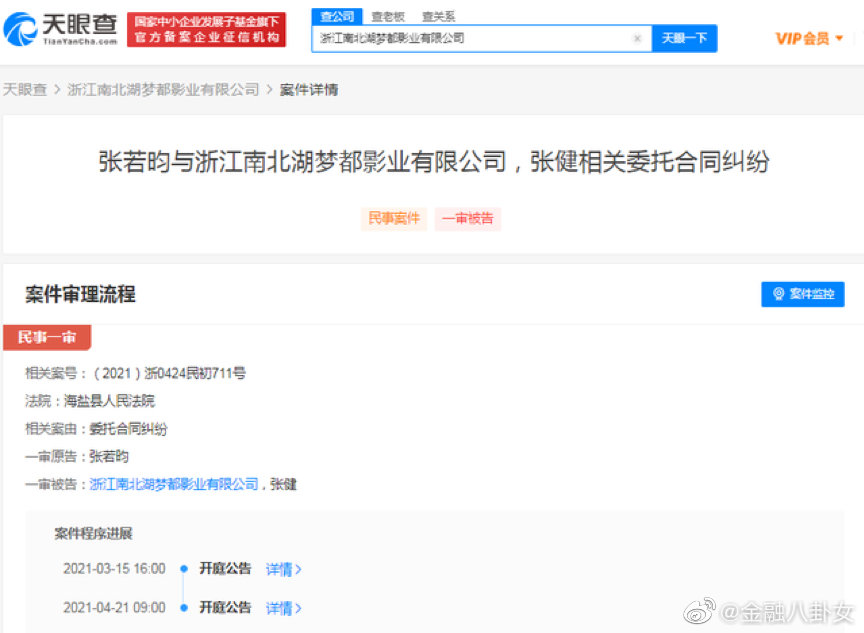
Task: Click the case title heading text
Action: 434,162
